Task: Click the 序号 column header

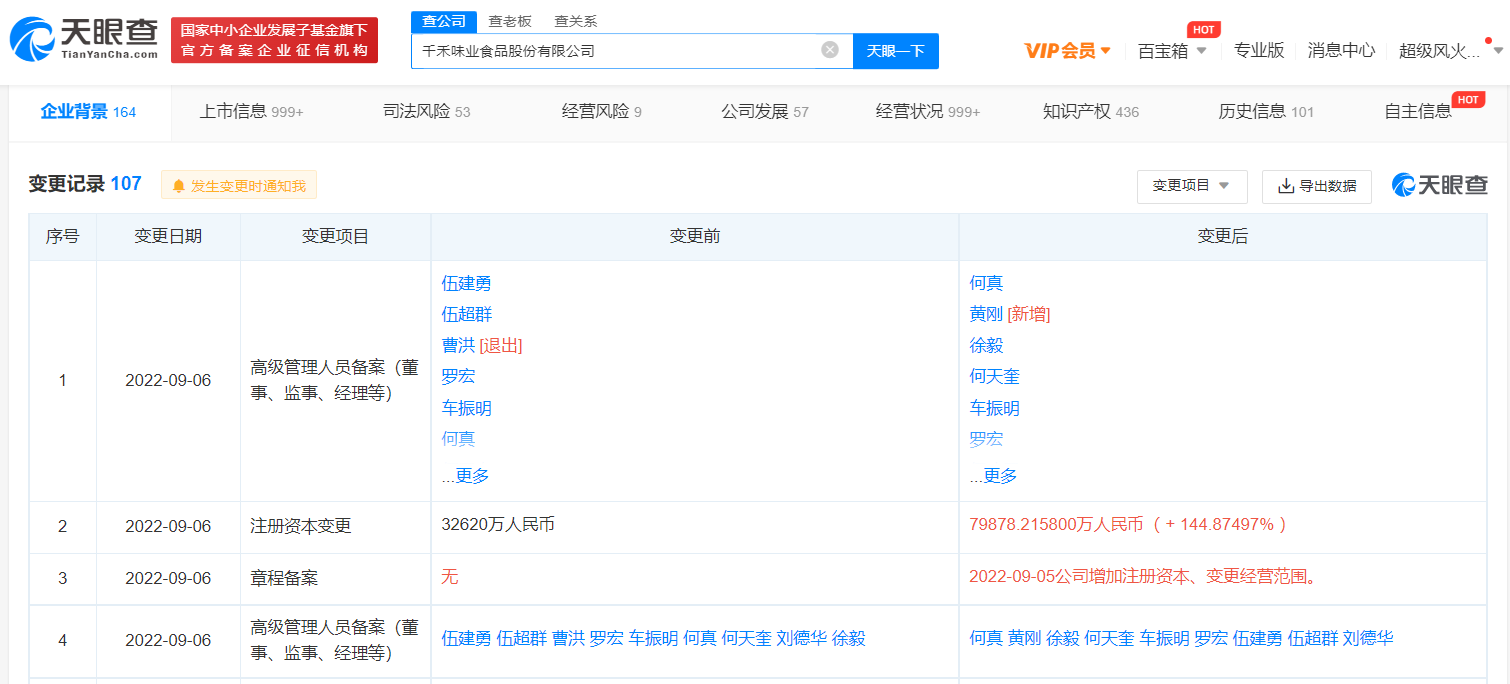Action: tap(62, 236)
